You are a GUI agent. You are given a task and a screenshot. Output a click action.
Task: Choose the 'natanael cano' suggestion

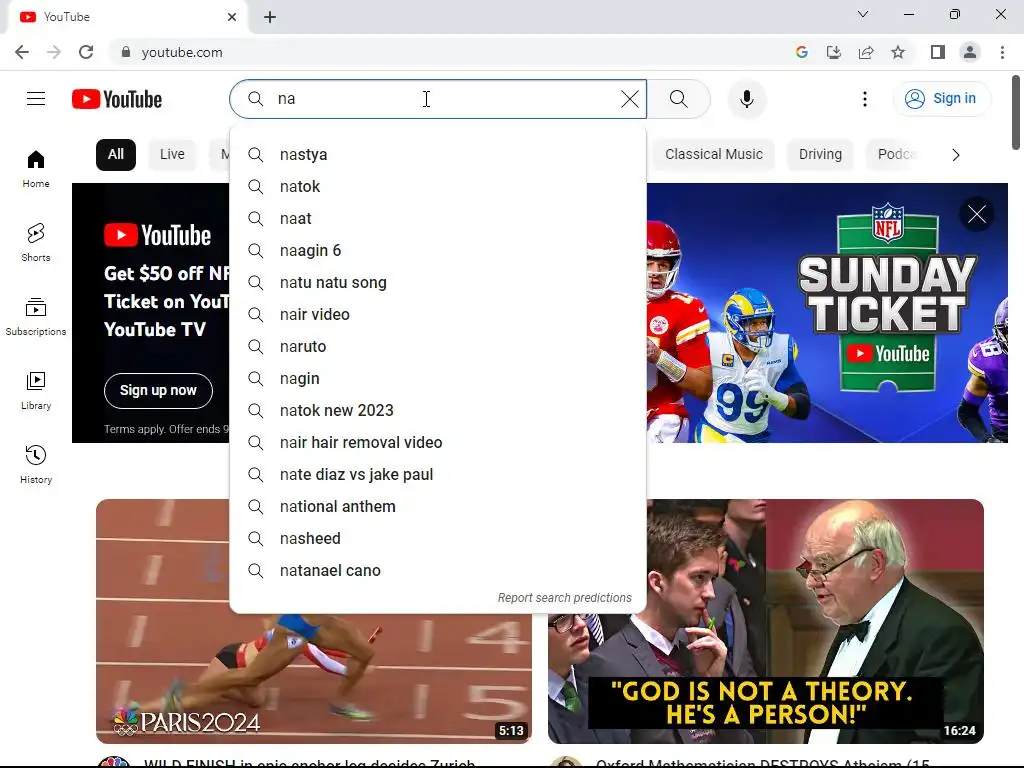(x=438, y=571)
